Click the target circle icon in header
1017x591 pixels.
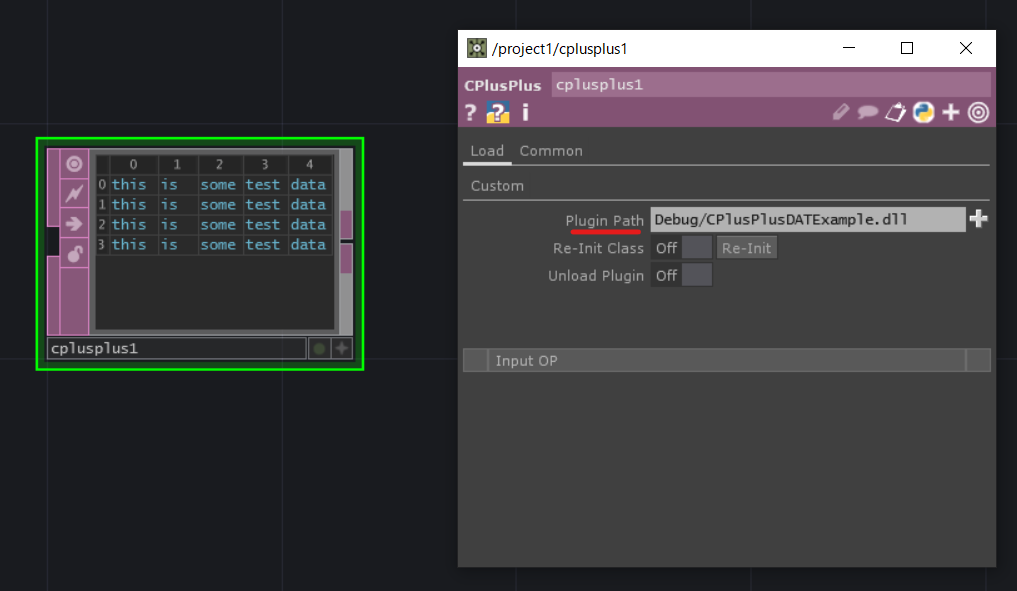coord(979,112)
